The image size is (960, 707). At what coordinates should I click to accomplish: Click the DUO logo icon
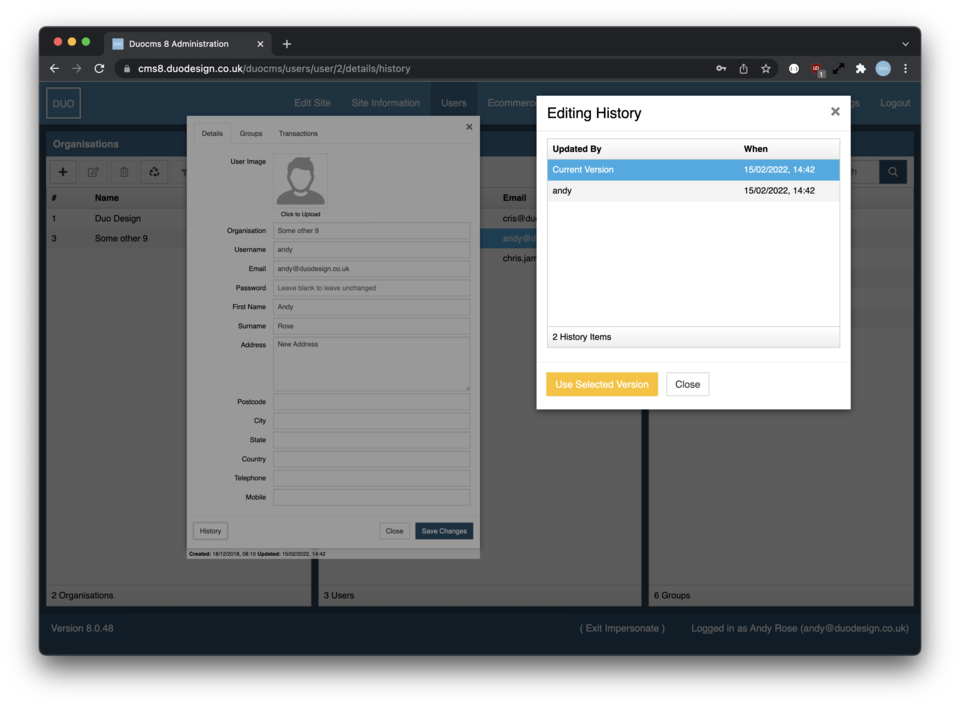tap(63, 103)
